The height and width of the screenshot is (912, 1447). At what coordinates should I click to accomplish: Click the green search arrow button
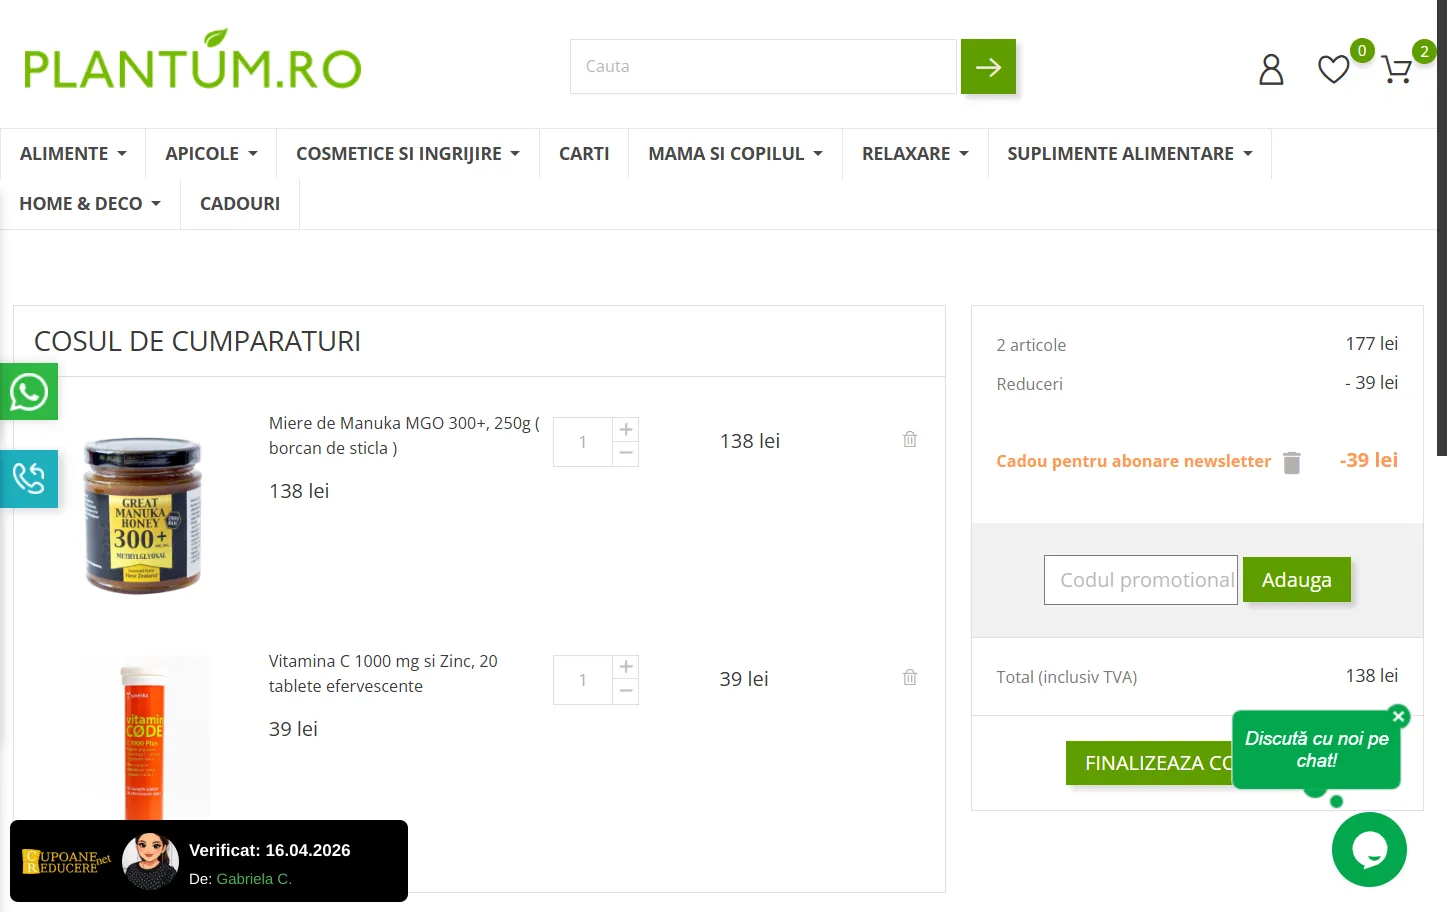(988, 67)
